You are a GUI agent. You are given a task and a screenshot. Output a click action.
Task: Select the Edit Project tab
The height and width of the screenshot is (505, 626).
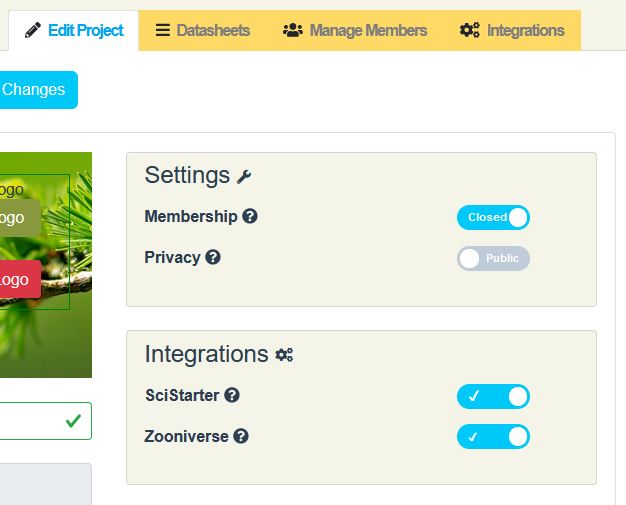point(74,31)
